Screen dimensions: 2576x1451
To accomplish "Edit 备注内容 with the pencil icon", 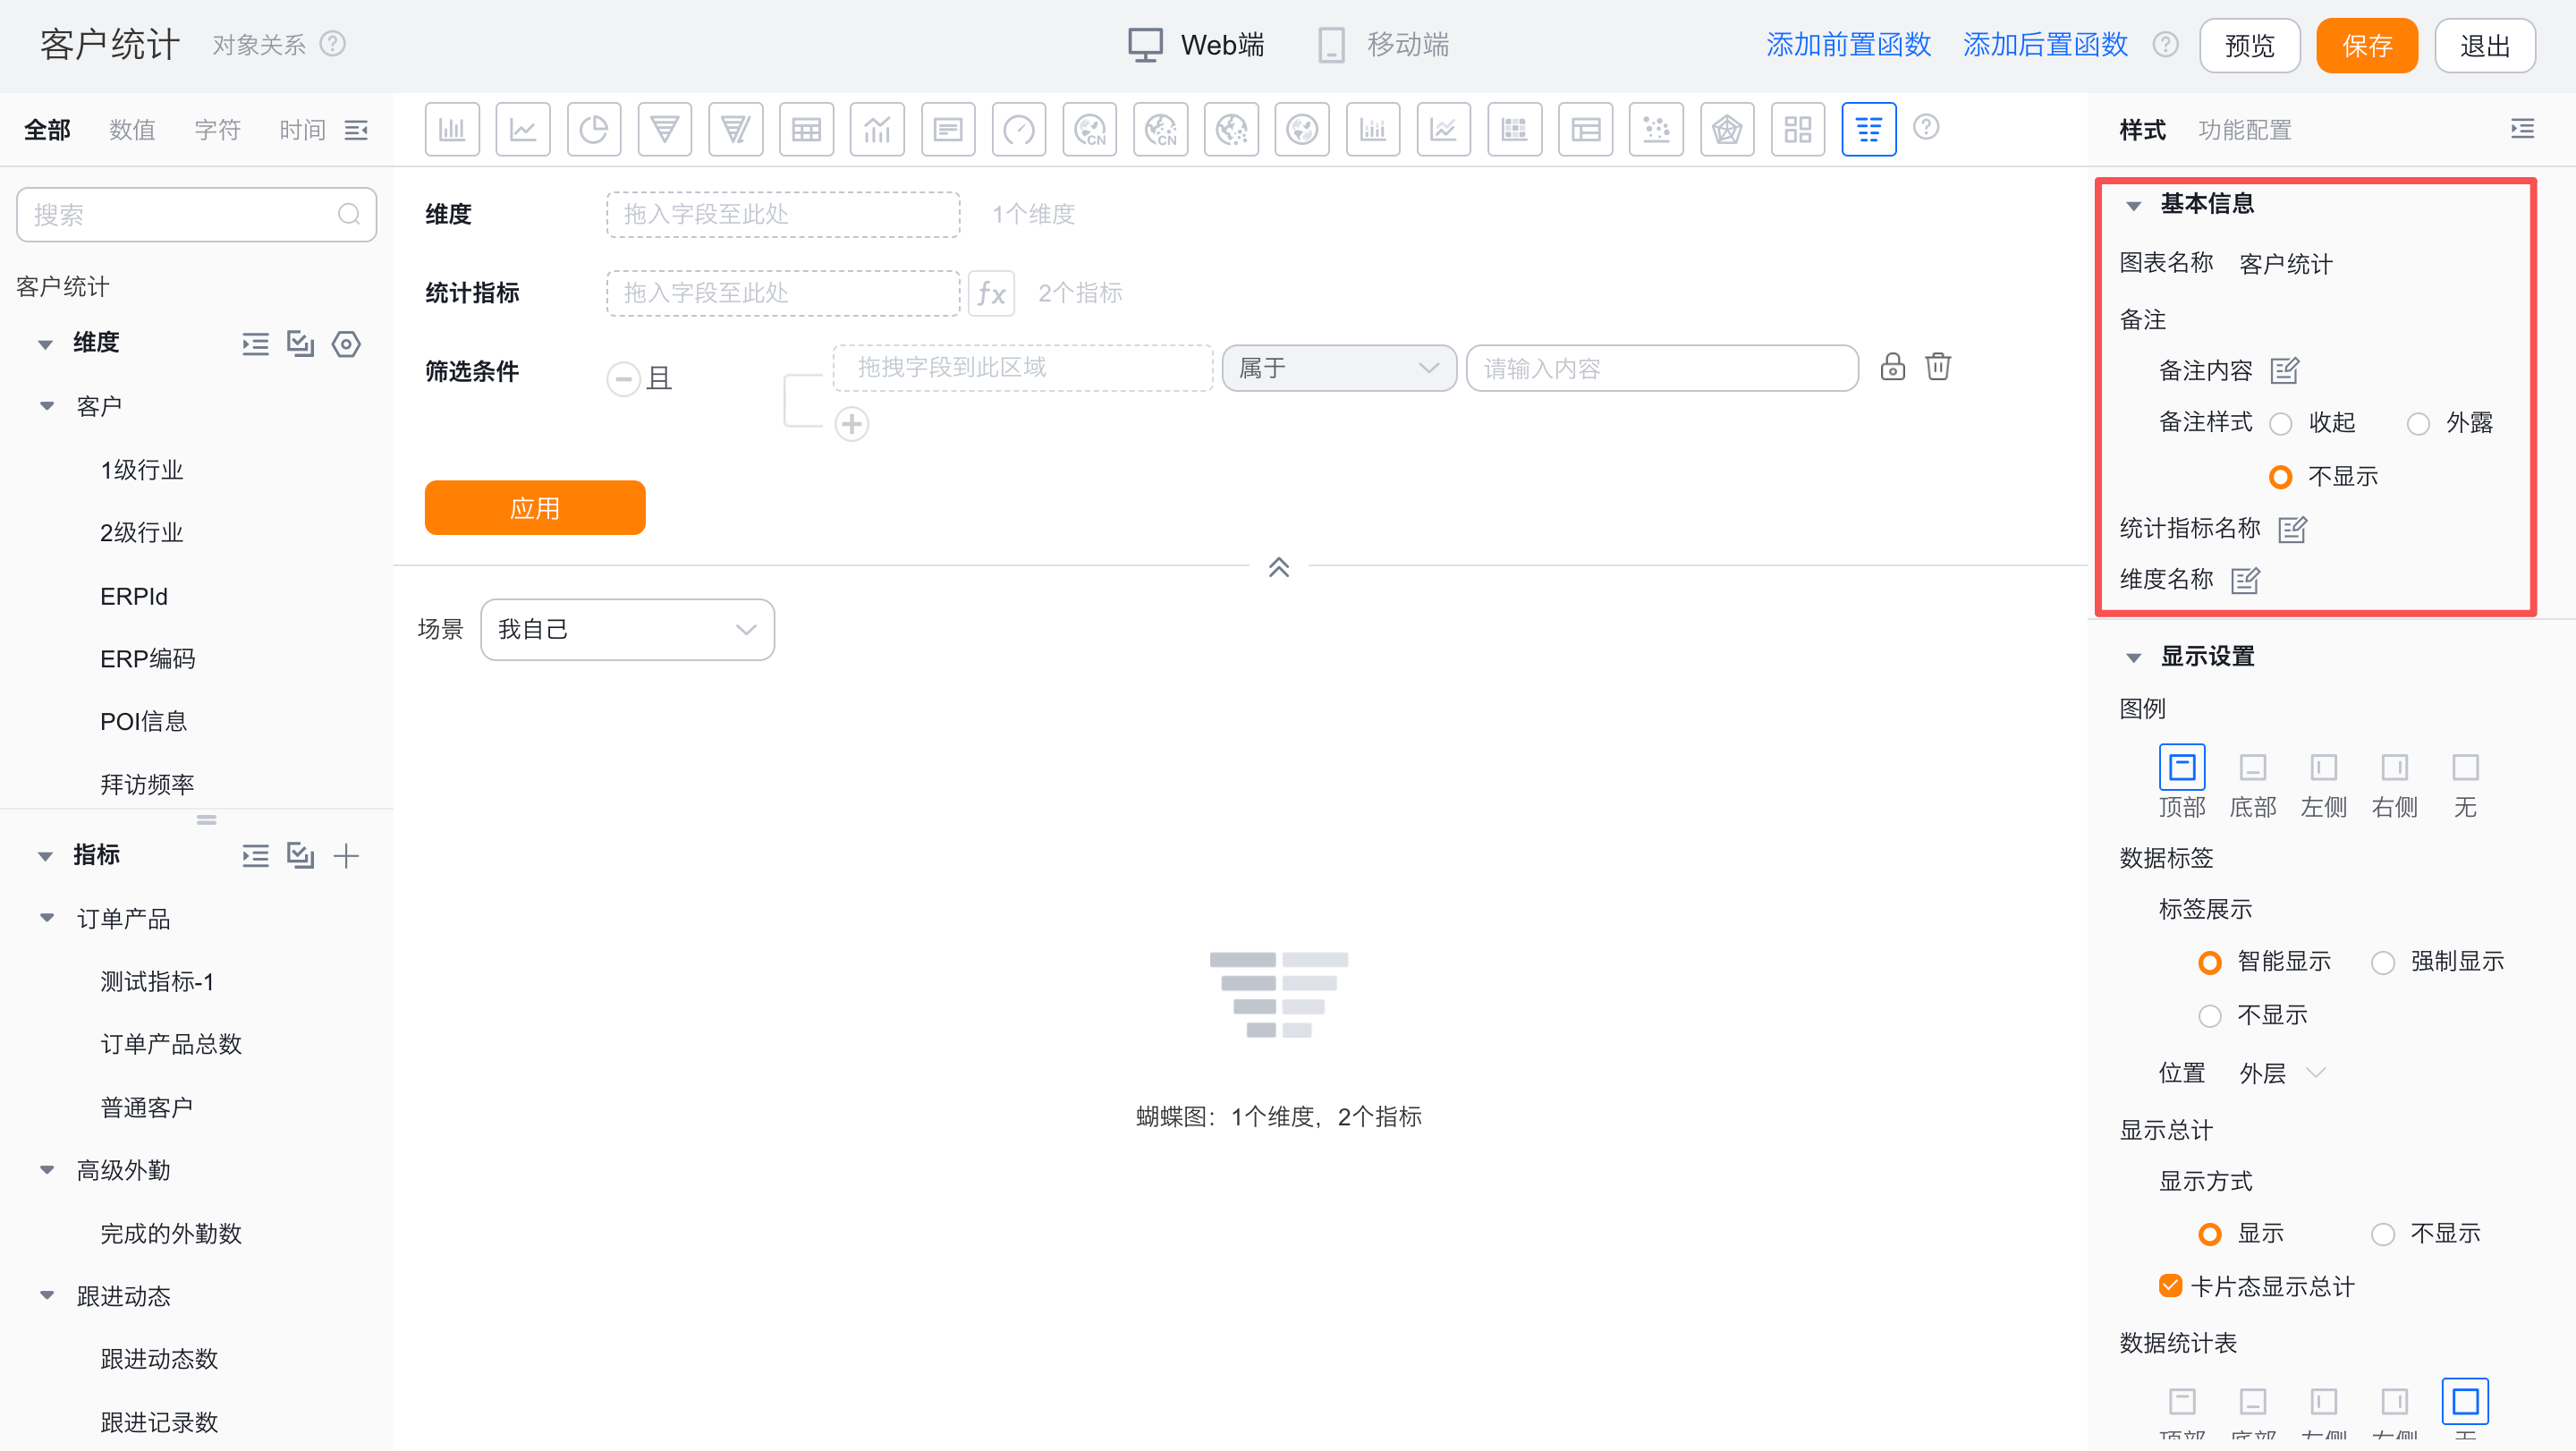I will click(x=2284, y=371).
